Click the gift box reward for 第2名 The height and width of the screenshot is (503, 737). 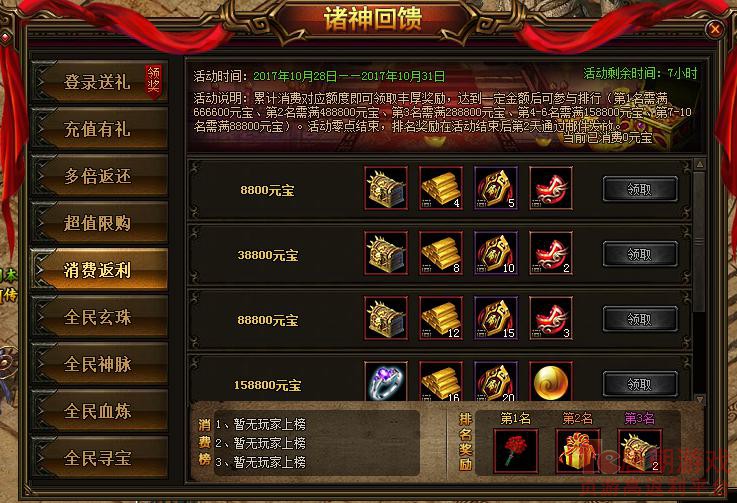point(578,450)
